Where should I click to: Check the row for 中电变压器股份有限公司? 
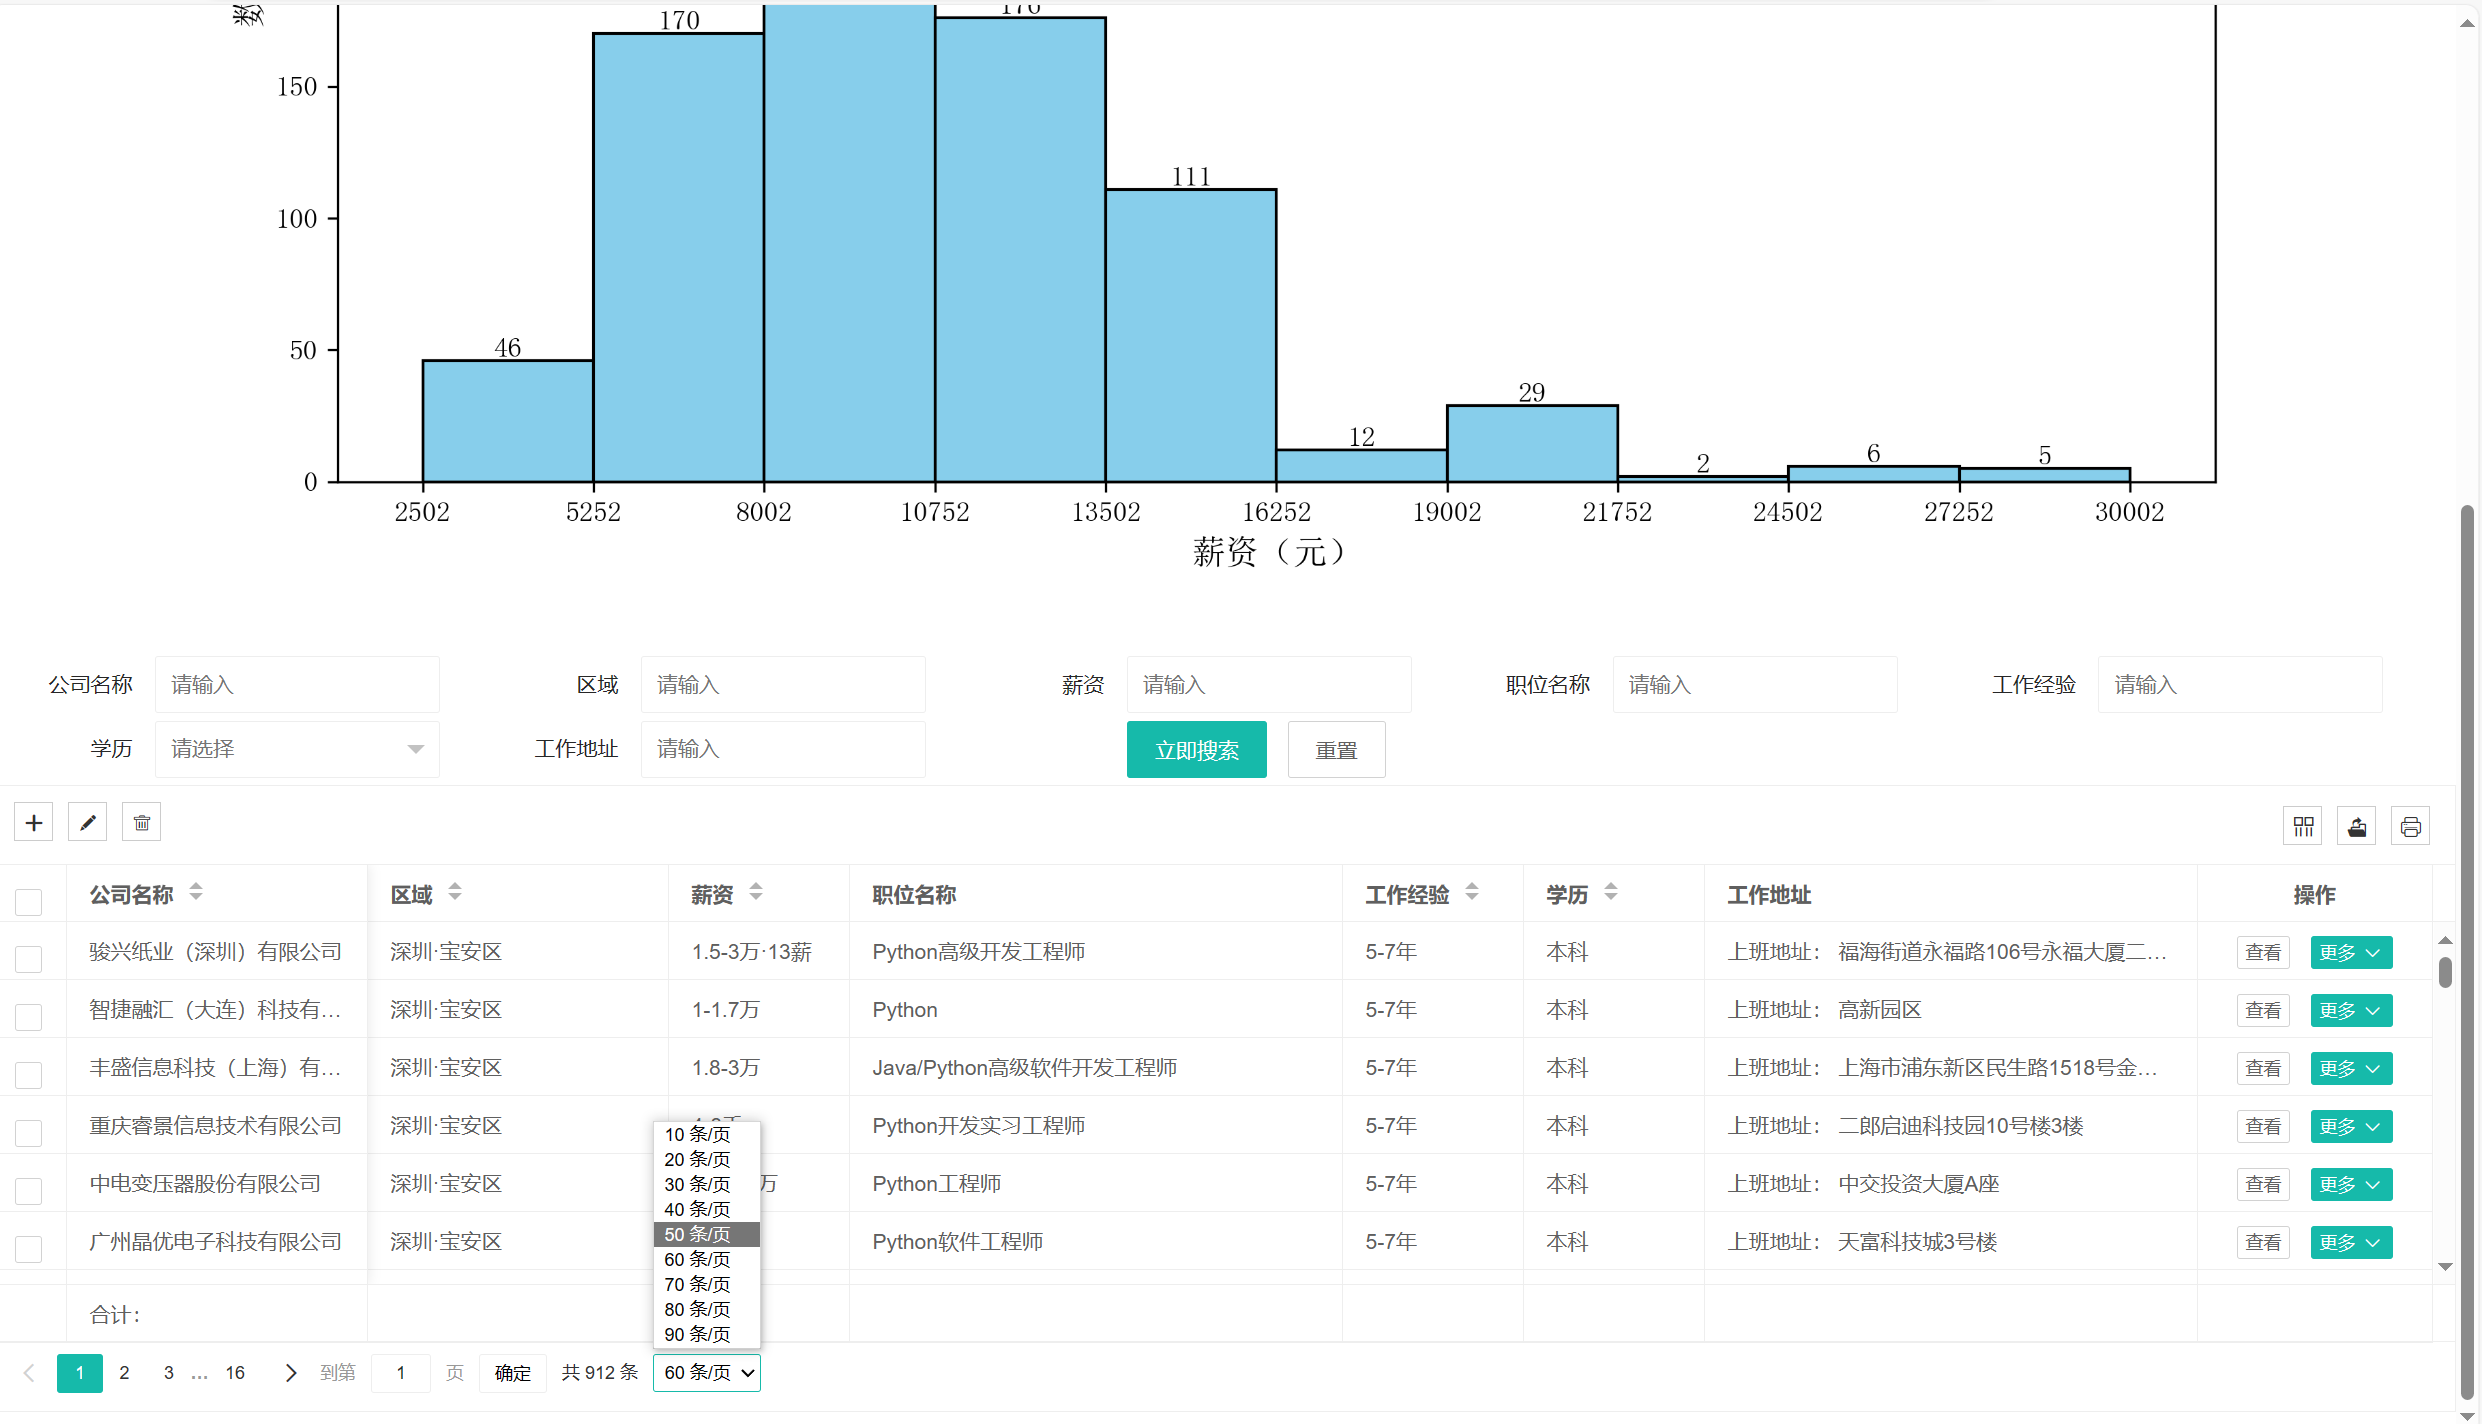[29, 1190]
